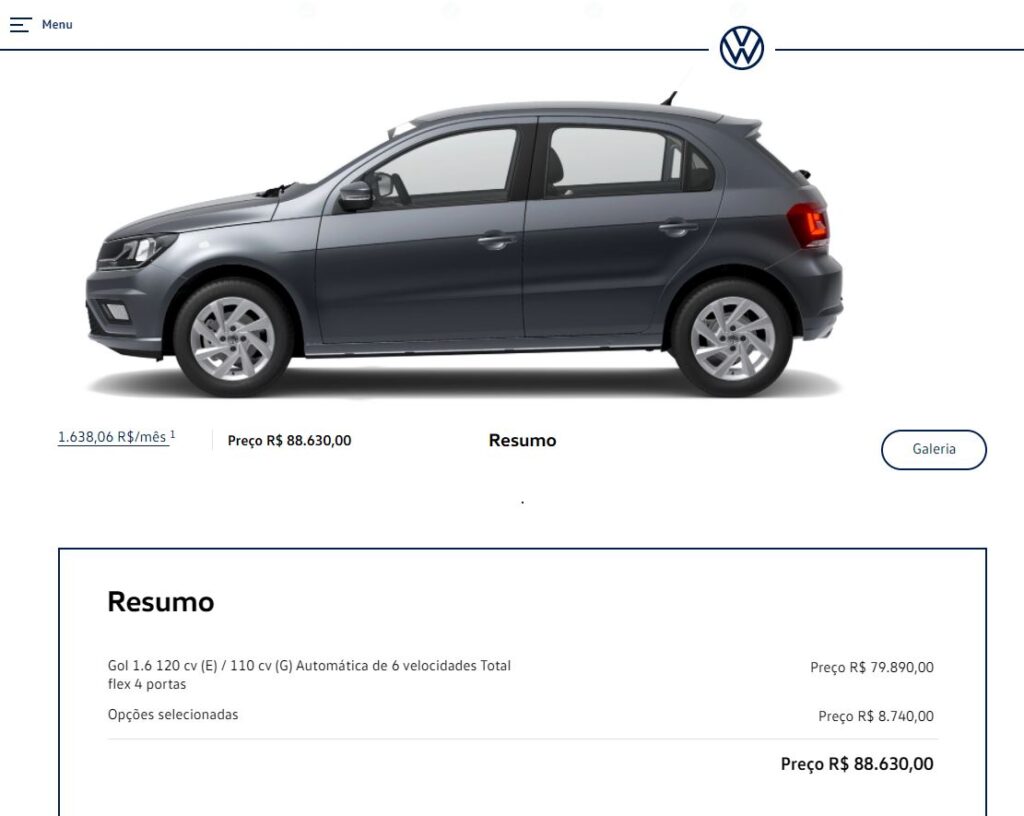Open the hamburger menu icon
This screenshot has height=816, width=1024.
pyautogui.click(x=20, y=25)
